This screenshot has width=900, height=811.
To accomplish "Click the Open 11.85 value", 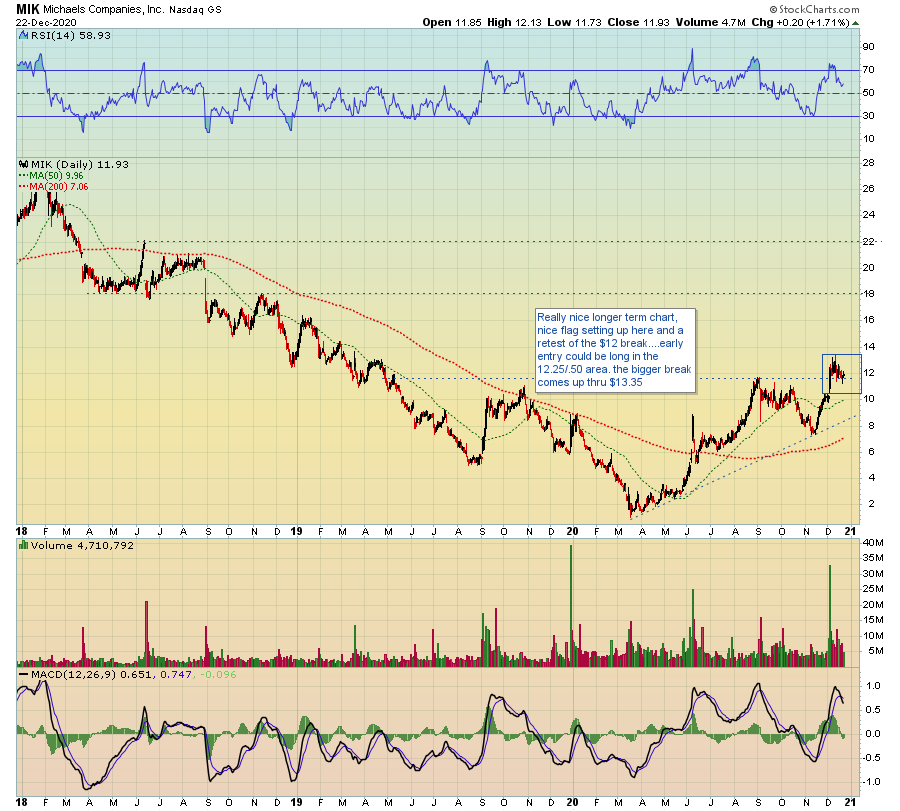I will click(452, 22).
